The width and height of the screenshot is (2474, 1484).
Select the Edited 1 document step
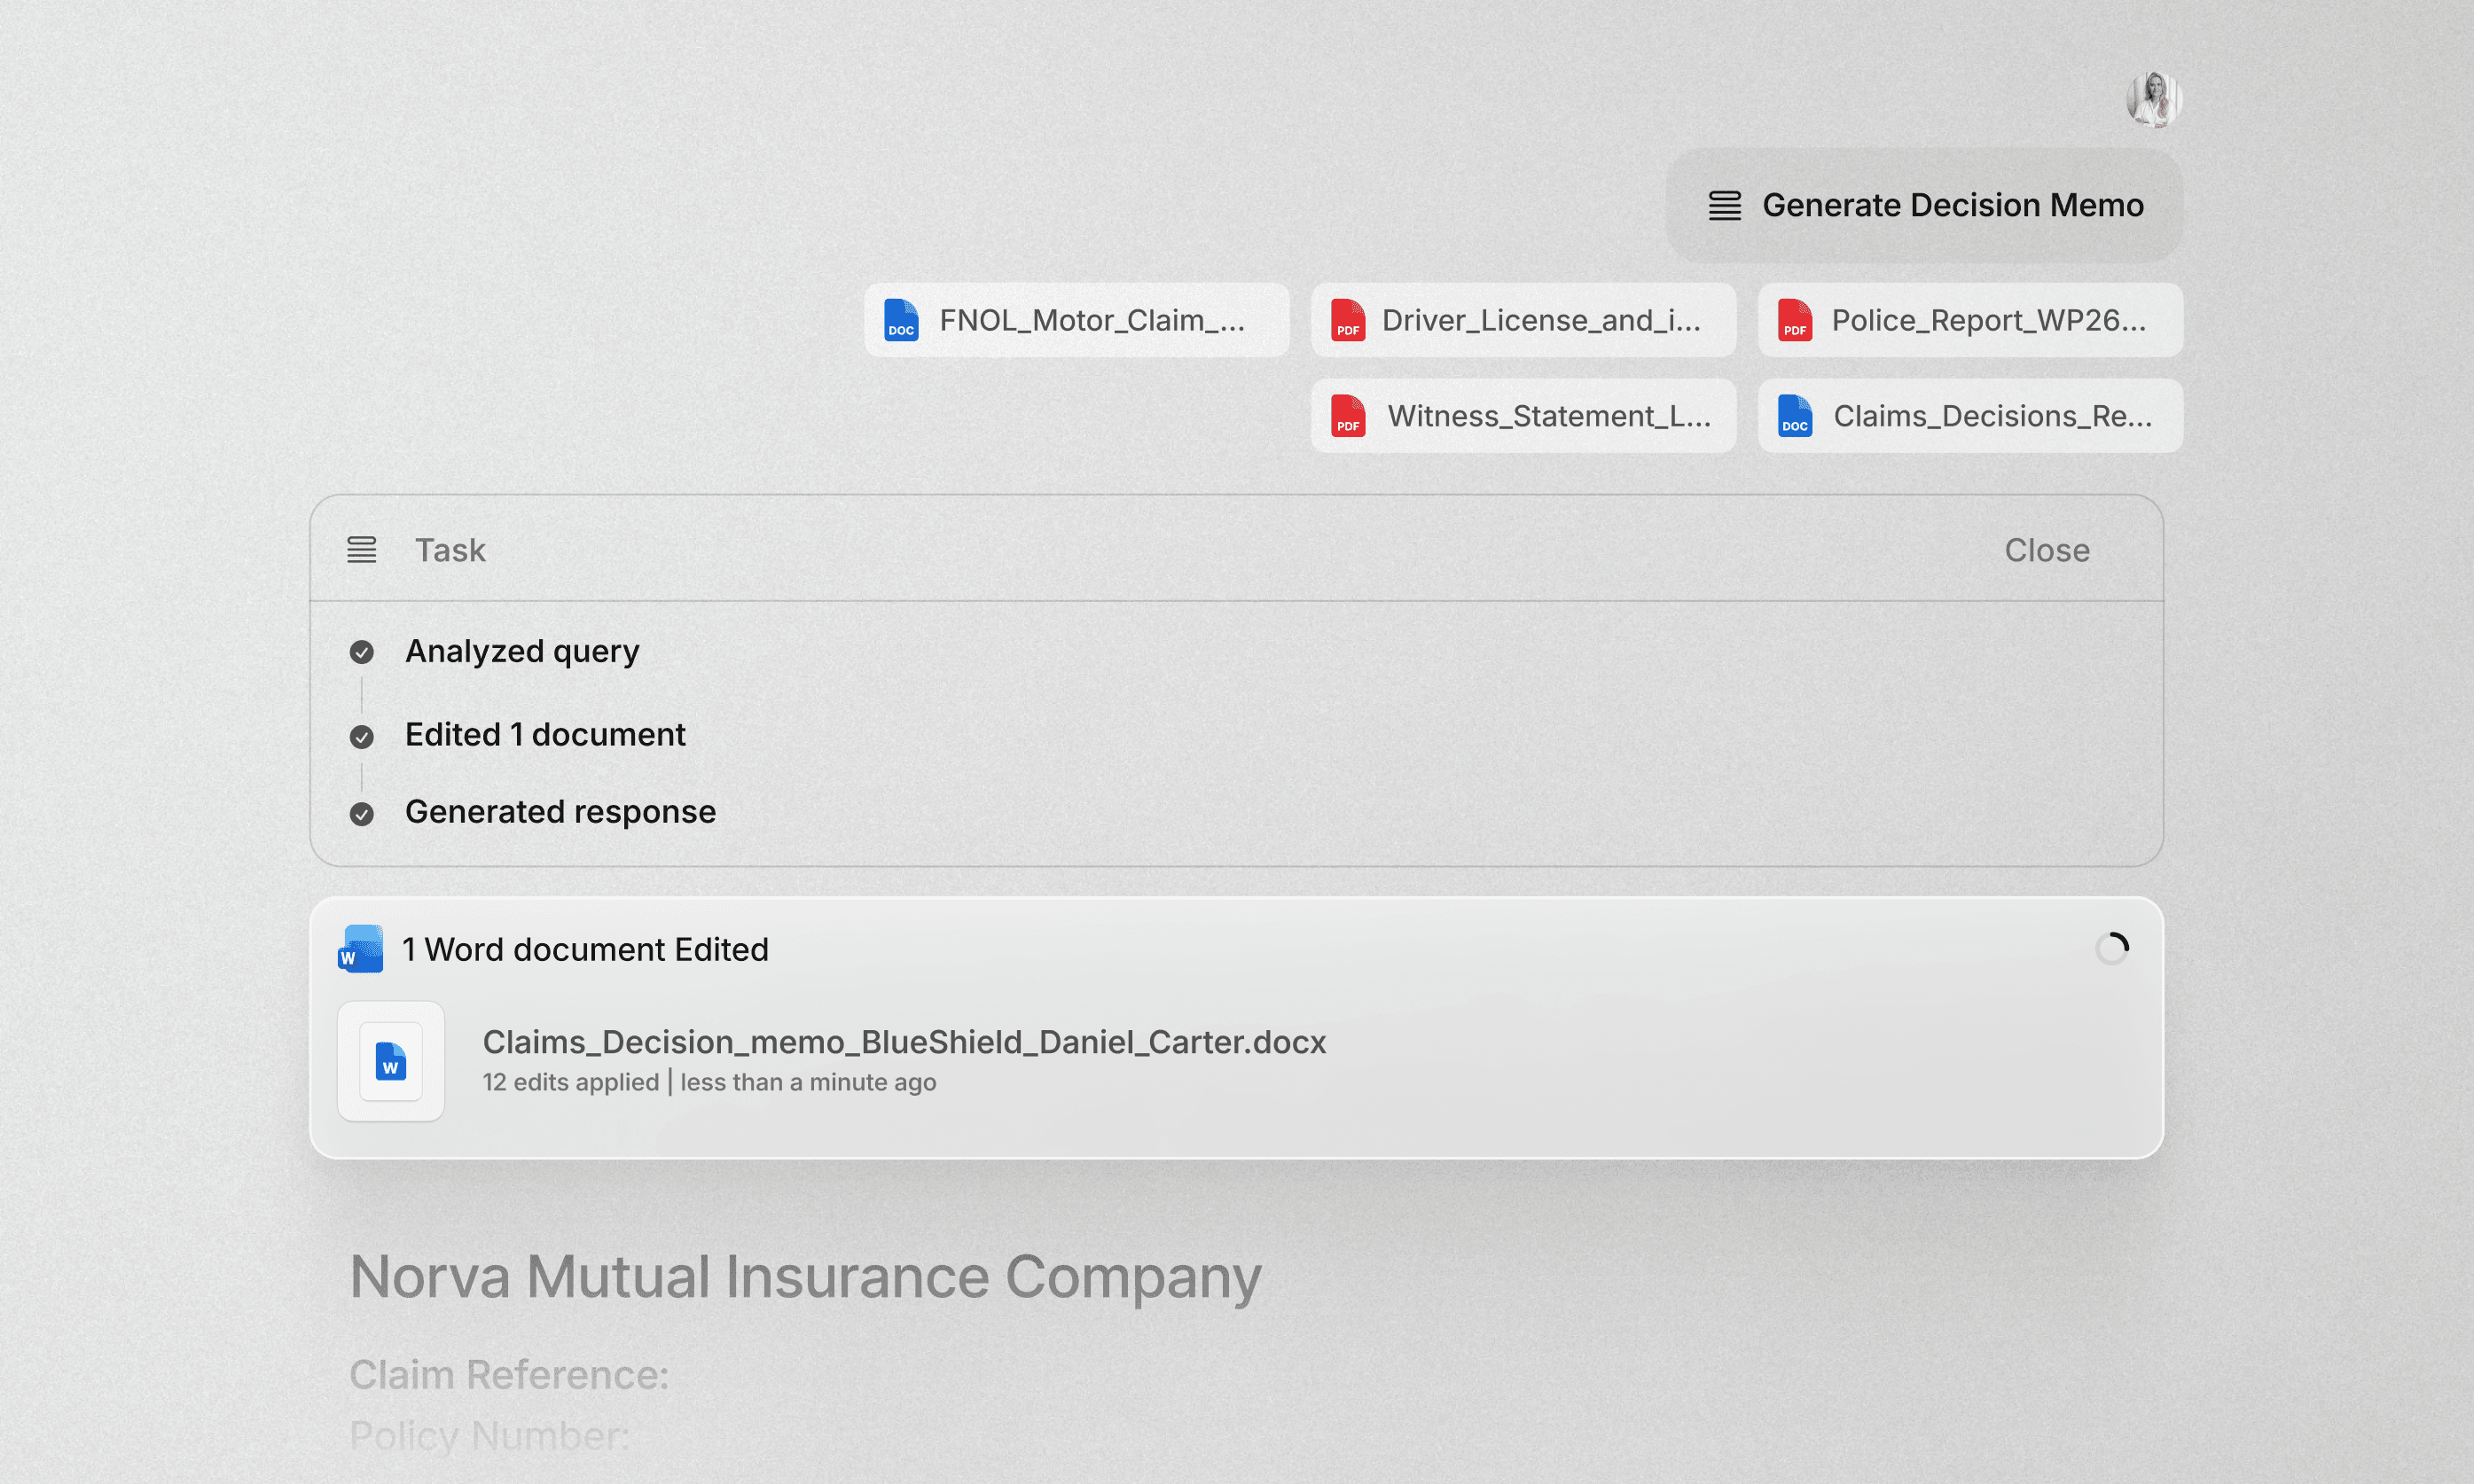pos(544,735)
